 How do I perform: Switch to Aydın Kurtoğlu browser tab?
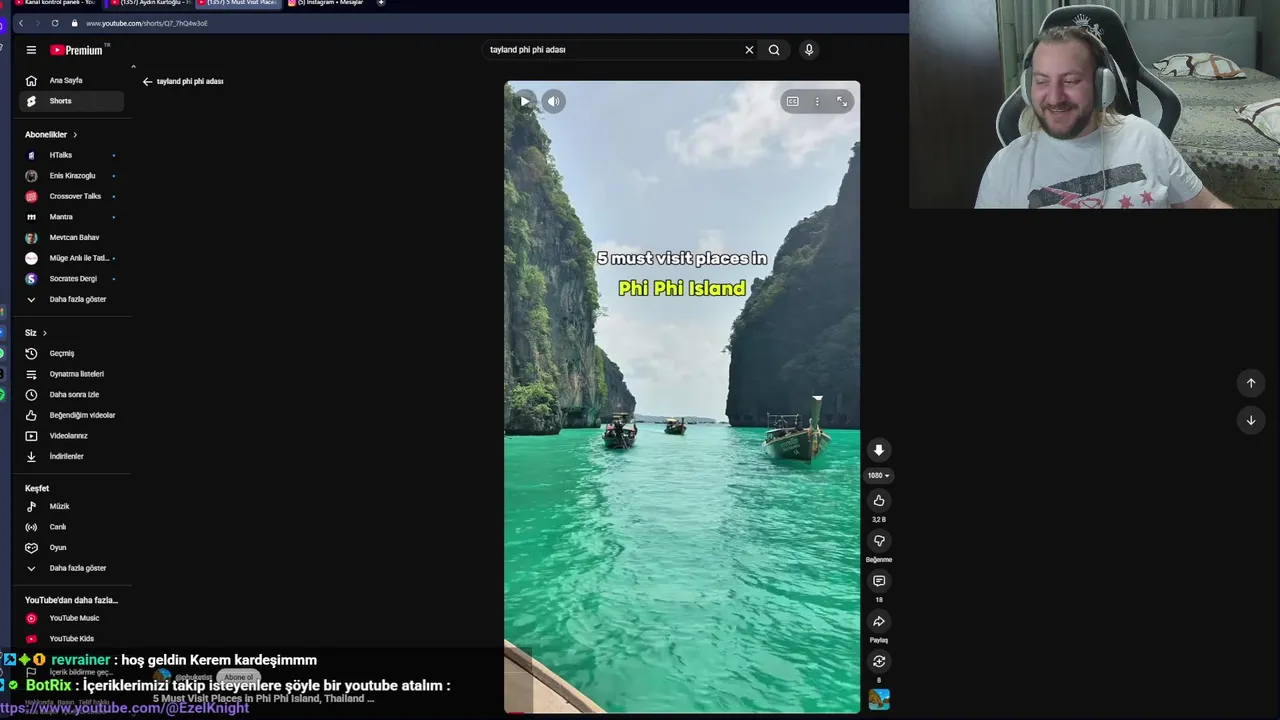(150, 3)
